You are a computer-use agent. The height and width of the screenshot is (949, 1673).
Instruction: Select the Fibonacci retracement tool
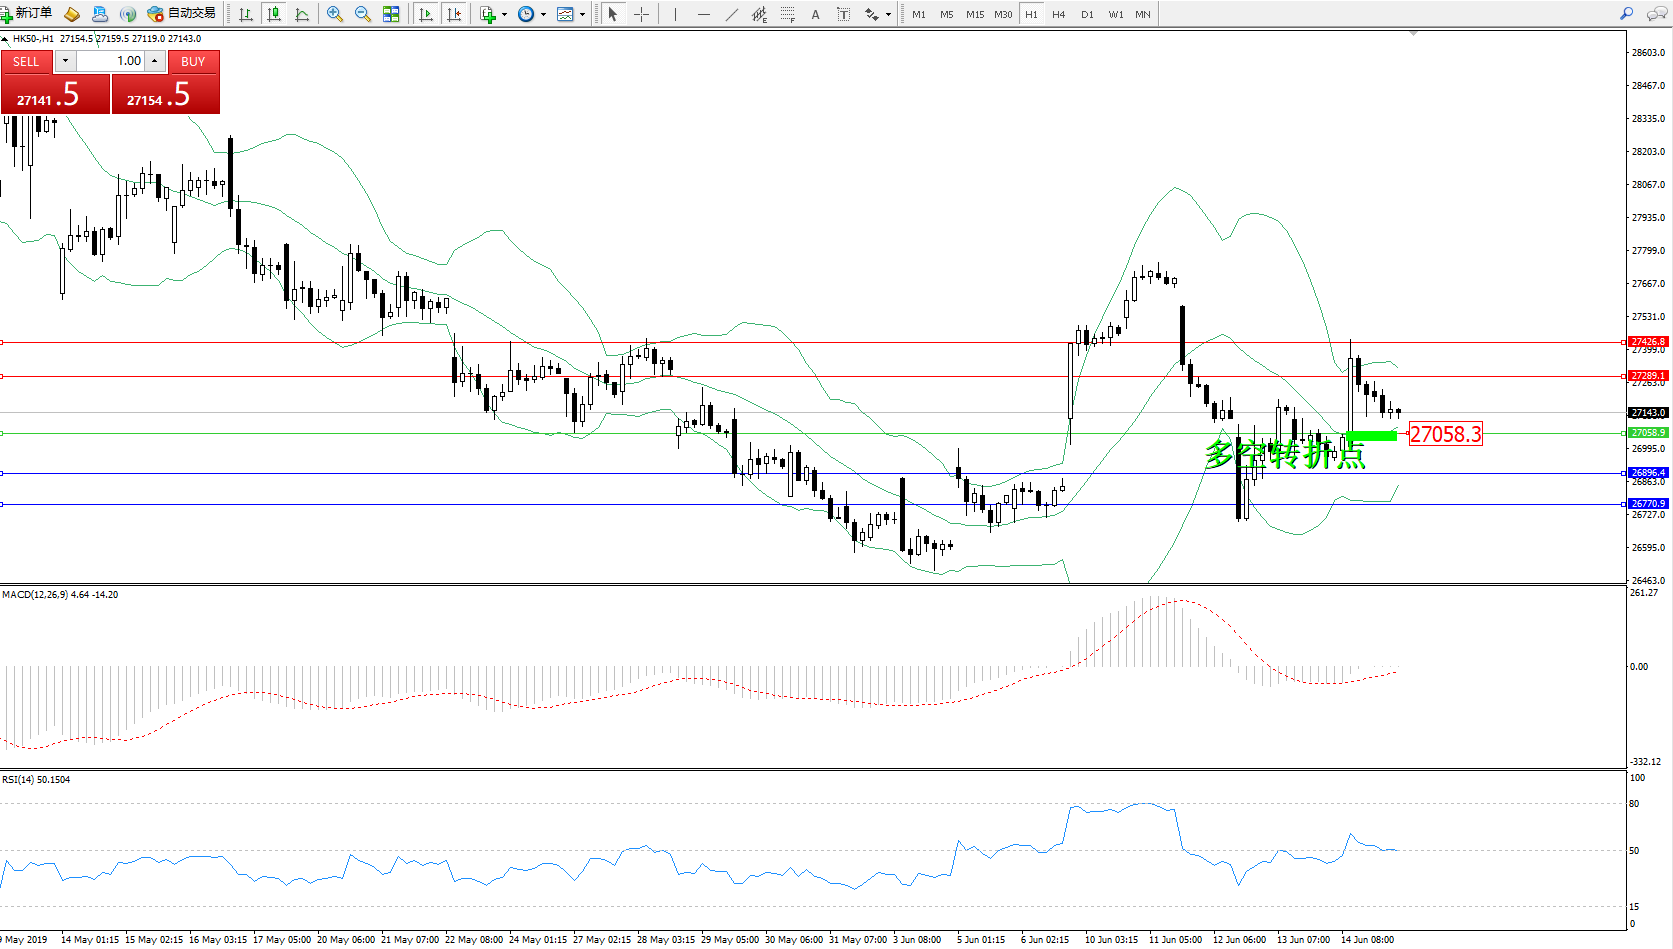[x=788, y=14]
